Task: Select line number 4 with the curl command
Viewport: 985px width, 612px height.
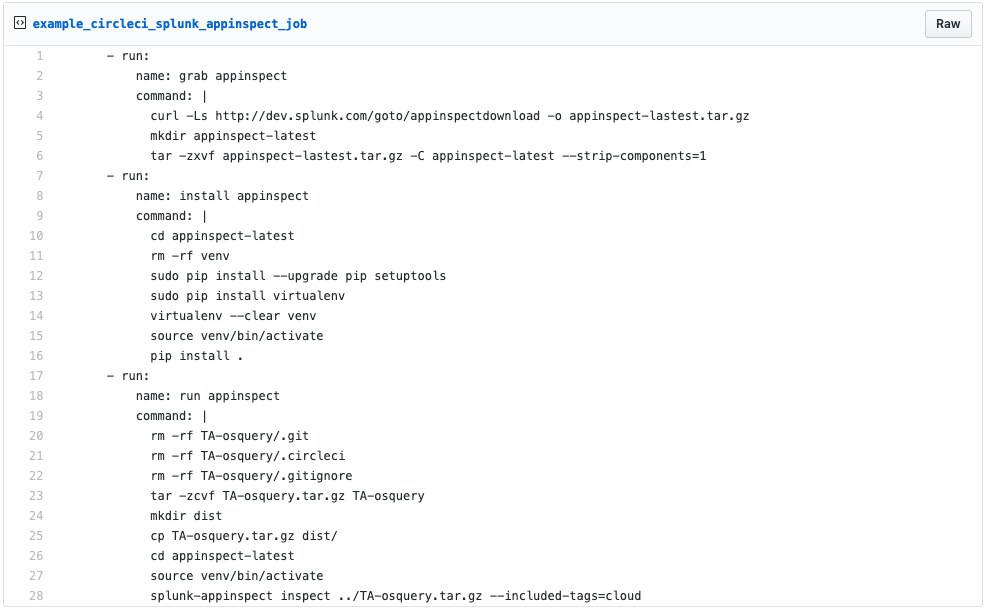Action: point(39,116)
